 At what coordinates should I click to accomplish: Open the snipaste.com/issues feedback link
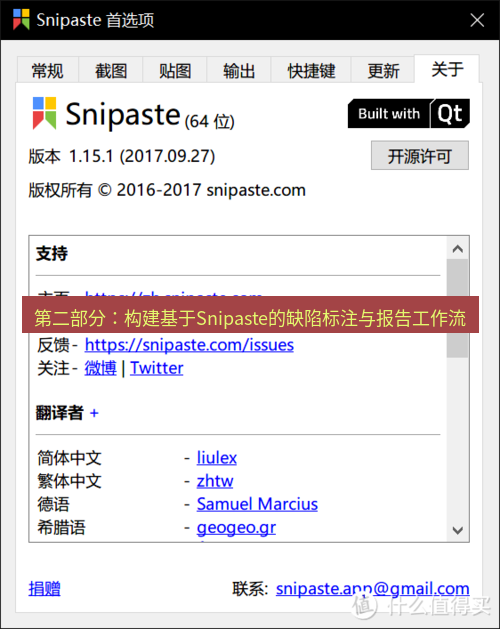pos(189,345)
